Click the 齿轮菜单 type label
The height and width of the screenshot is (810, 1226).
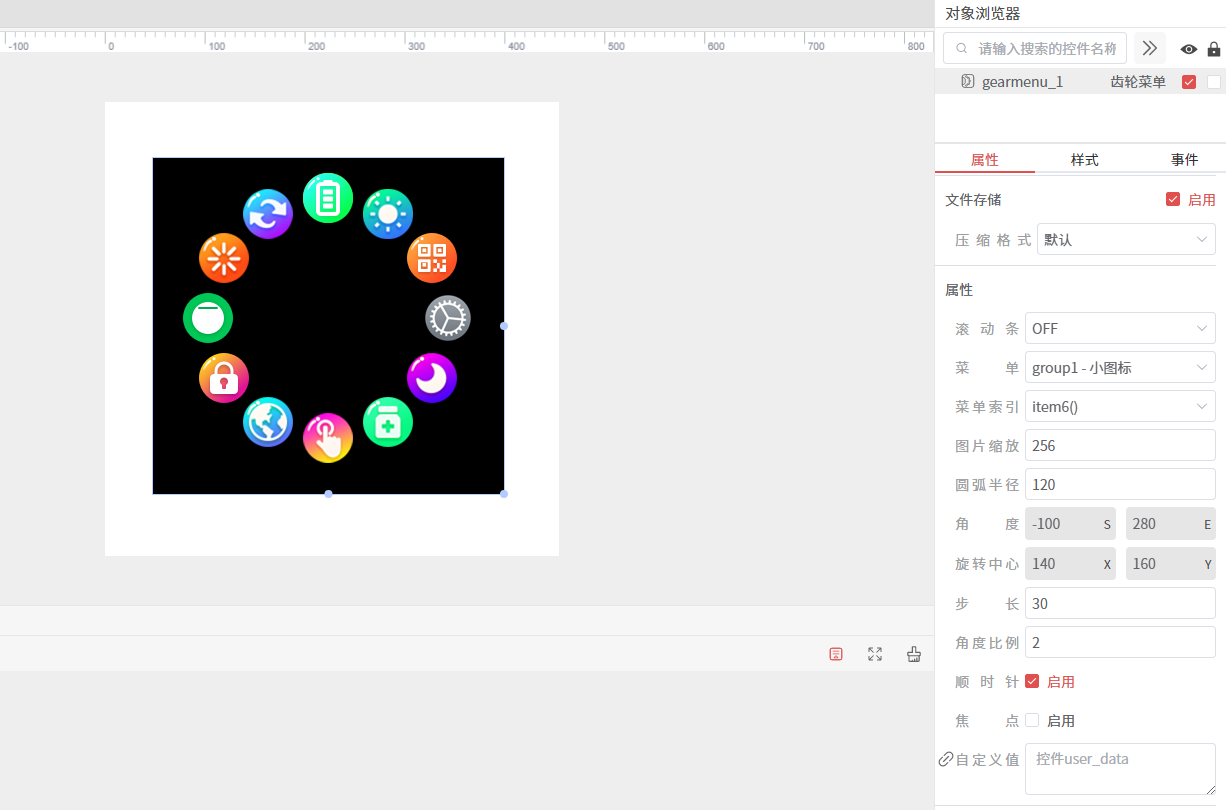pyautogui.click(x=1138, y=82)
